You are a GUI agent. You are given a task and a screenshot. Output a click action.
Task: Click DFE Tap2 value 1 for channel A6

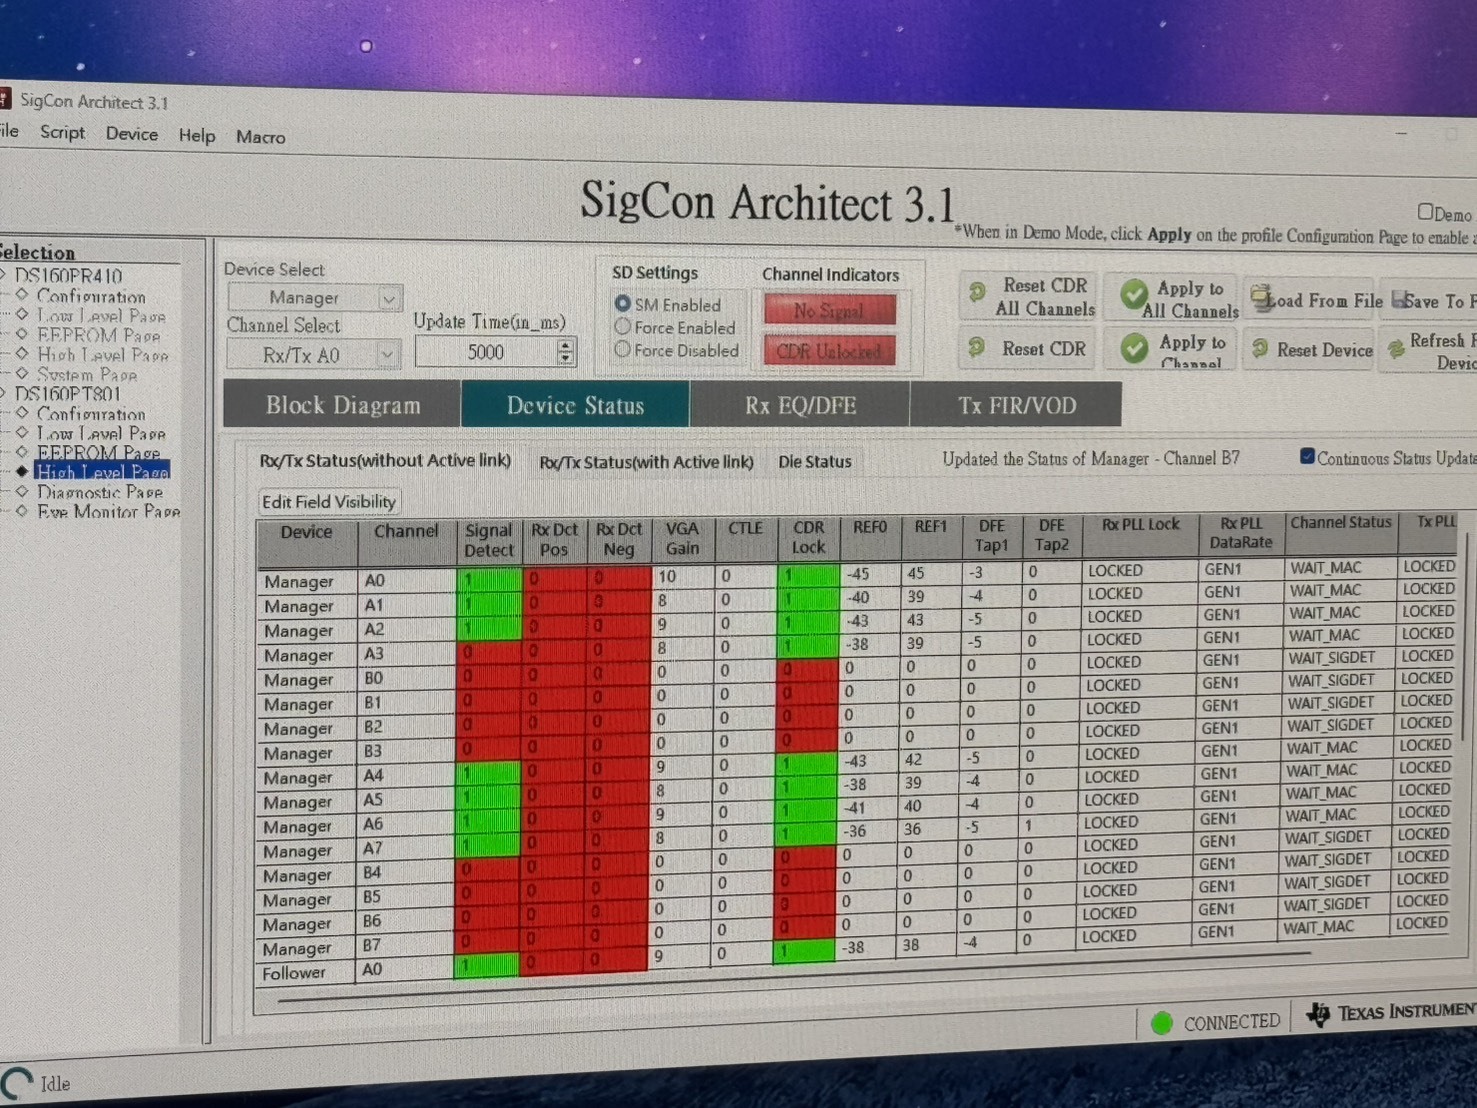pos(1028,826)
